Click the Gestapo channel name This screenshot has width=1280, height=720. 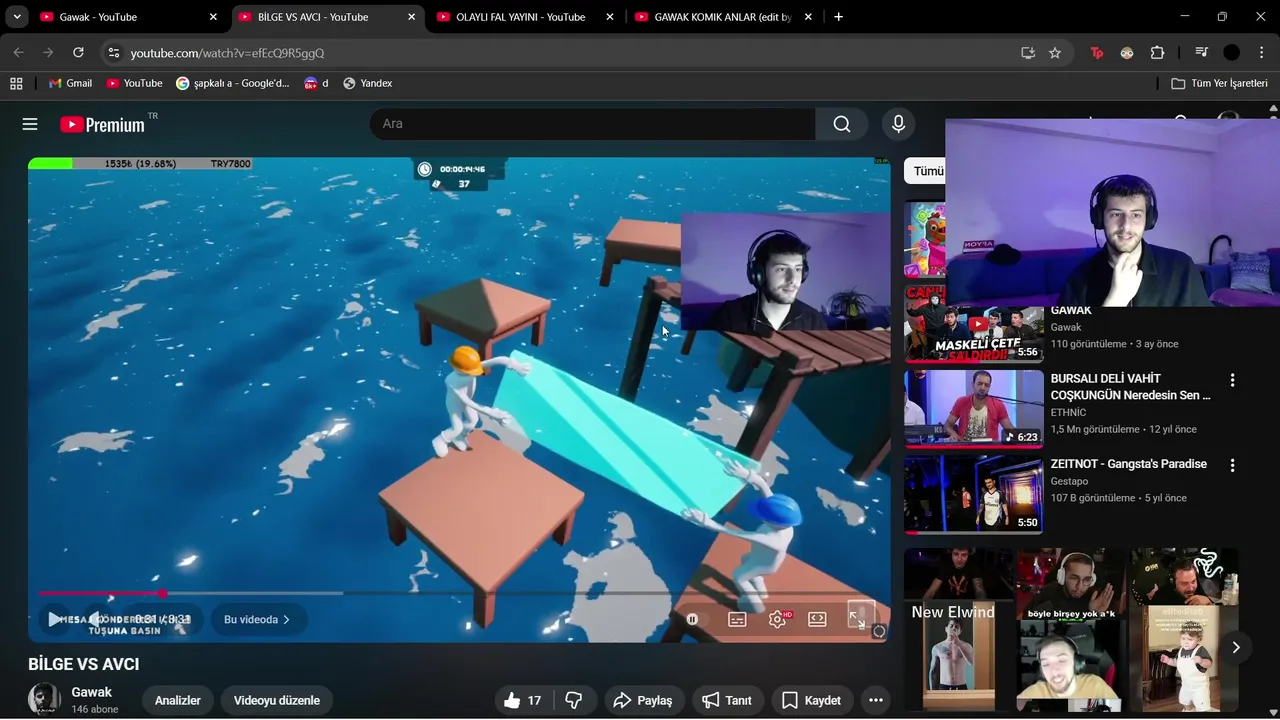tap(1069, 481)
